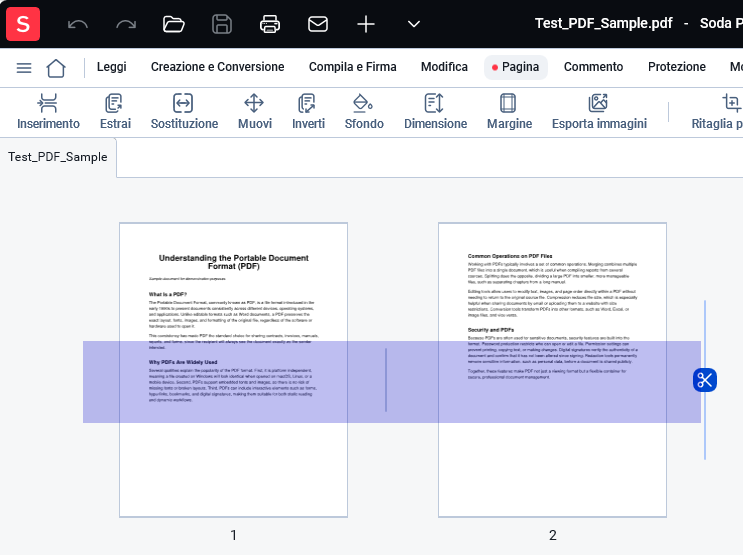Open the Commento tab
743x555 pixels.
(593, 67)
